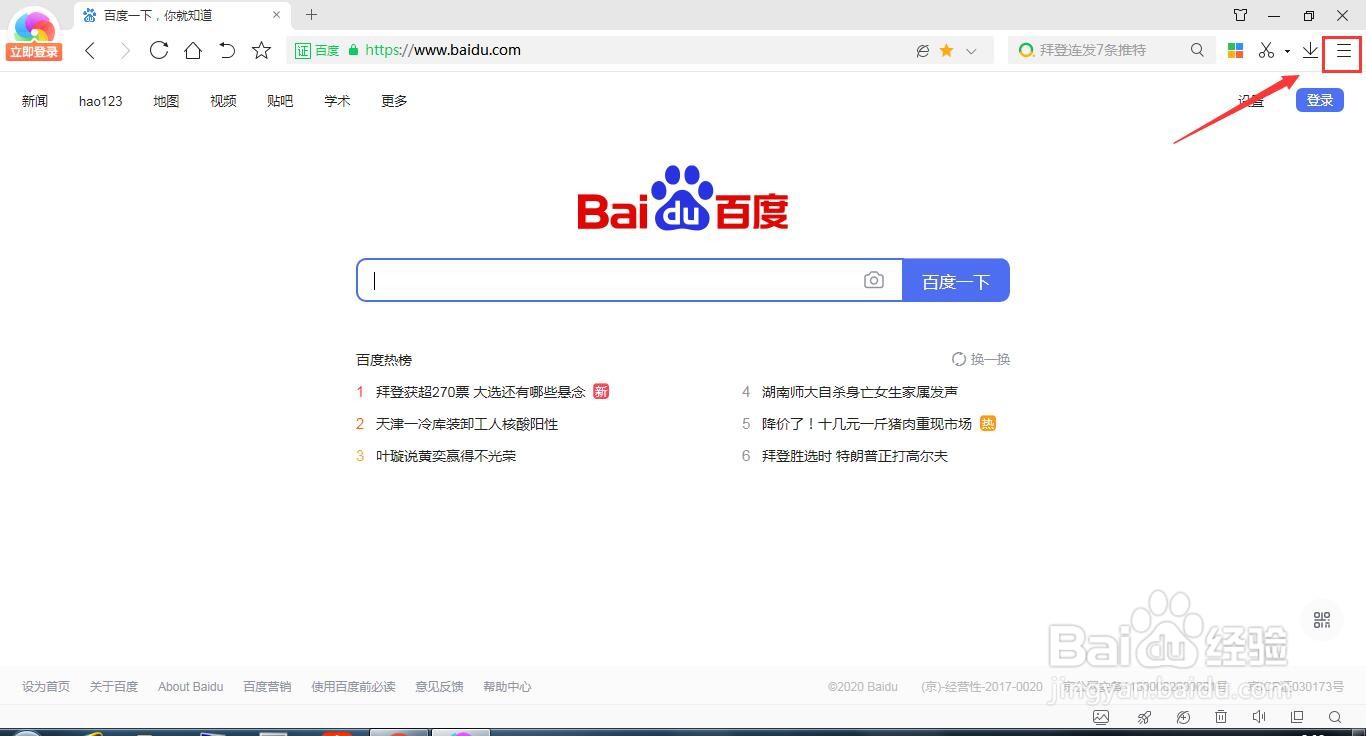Click 关于百度 in the footer
Image resolution: width=1366 pixels, height=736 pixels.
pyautogui.click(x=114, y=687)
